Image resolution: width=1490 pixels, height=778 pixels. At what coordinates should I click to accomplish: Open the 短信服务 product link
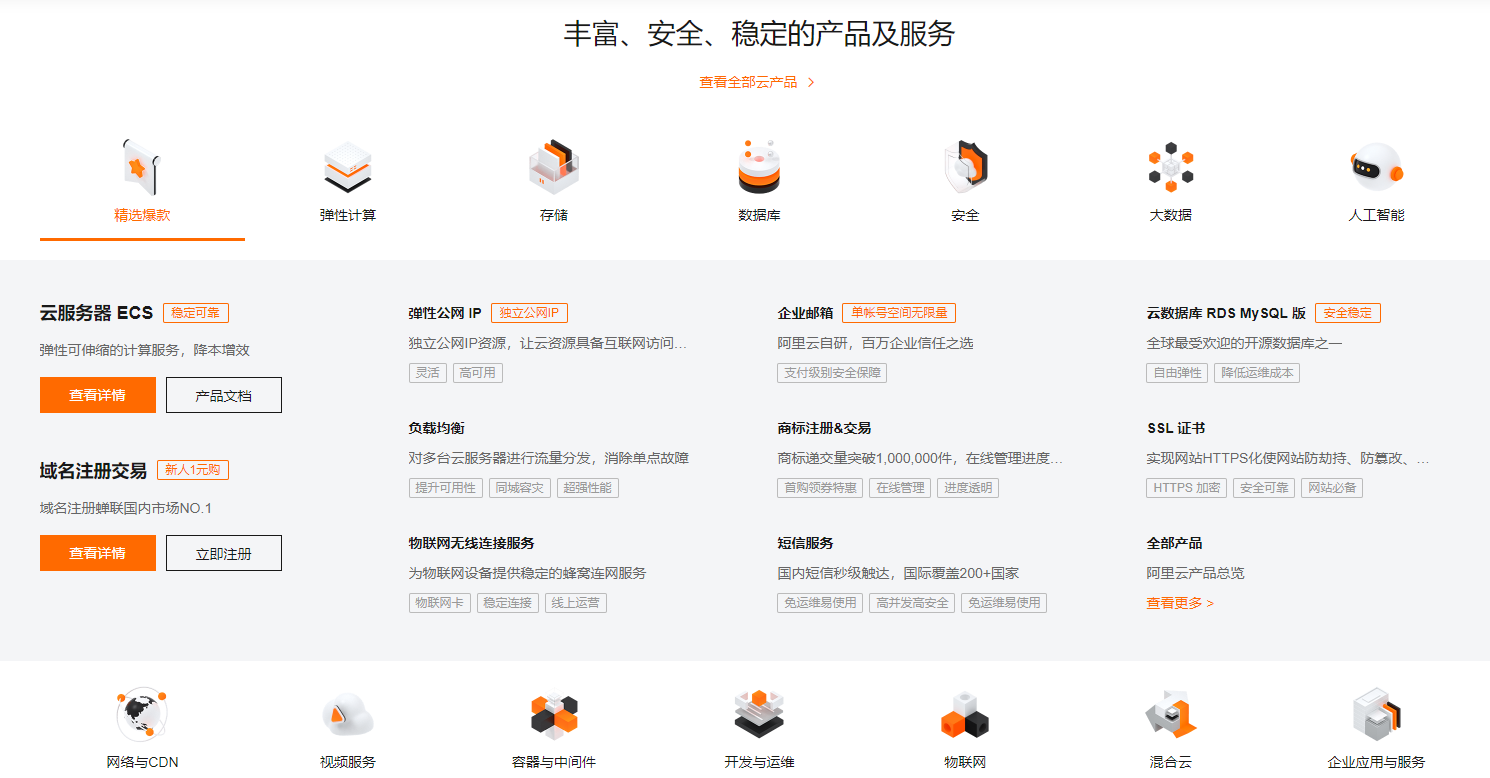point(805,543)
